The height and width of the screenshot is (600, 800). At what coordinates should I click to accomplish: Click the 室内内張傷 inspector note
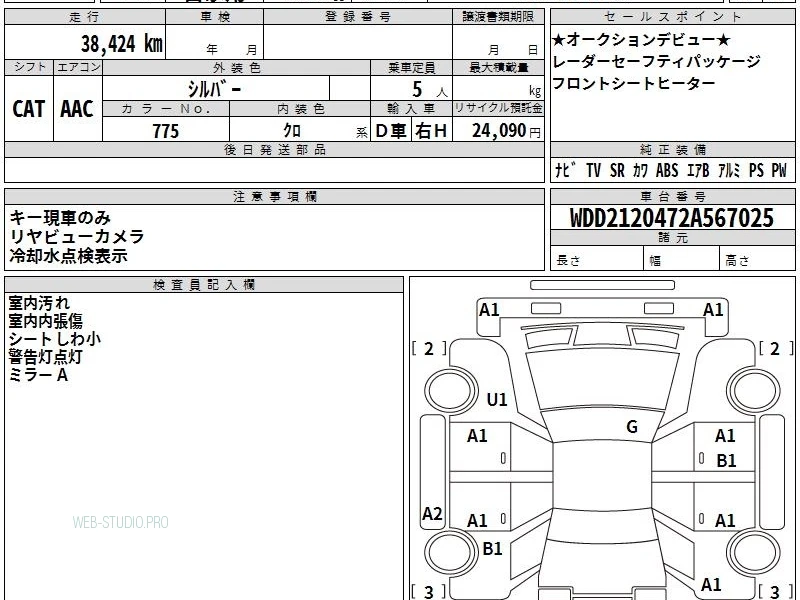45,321
